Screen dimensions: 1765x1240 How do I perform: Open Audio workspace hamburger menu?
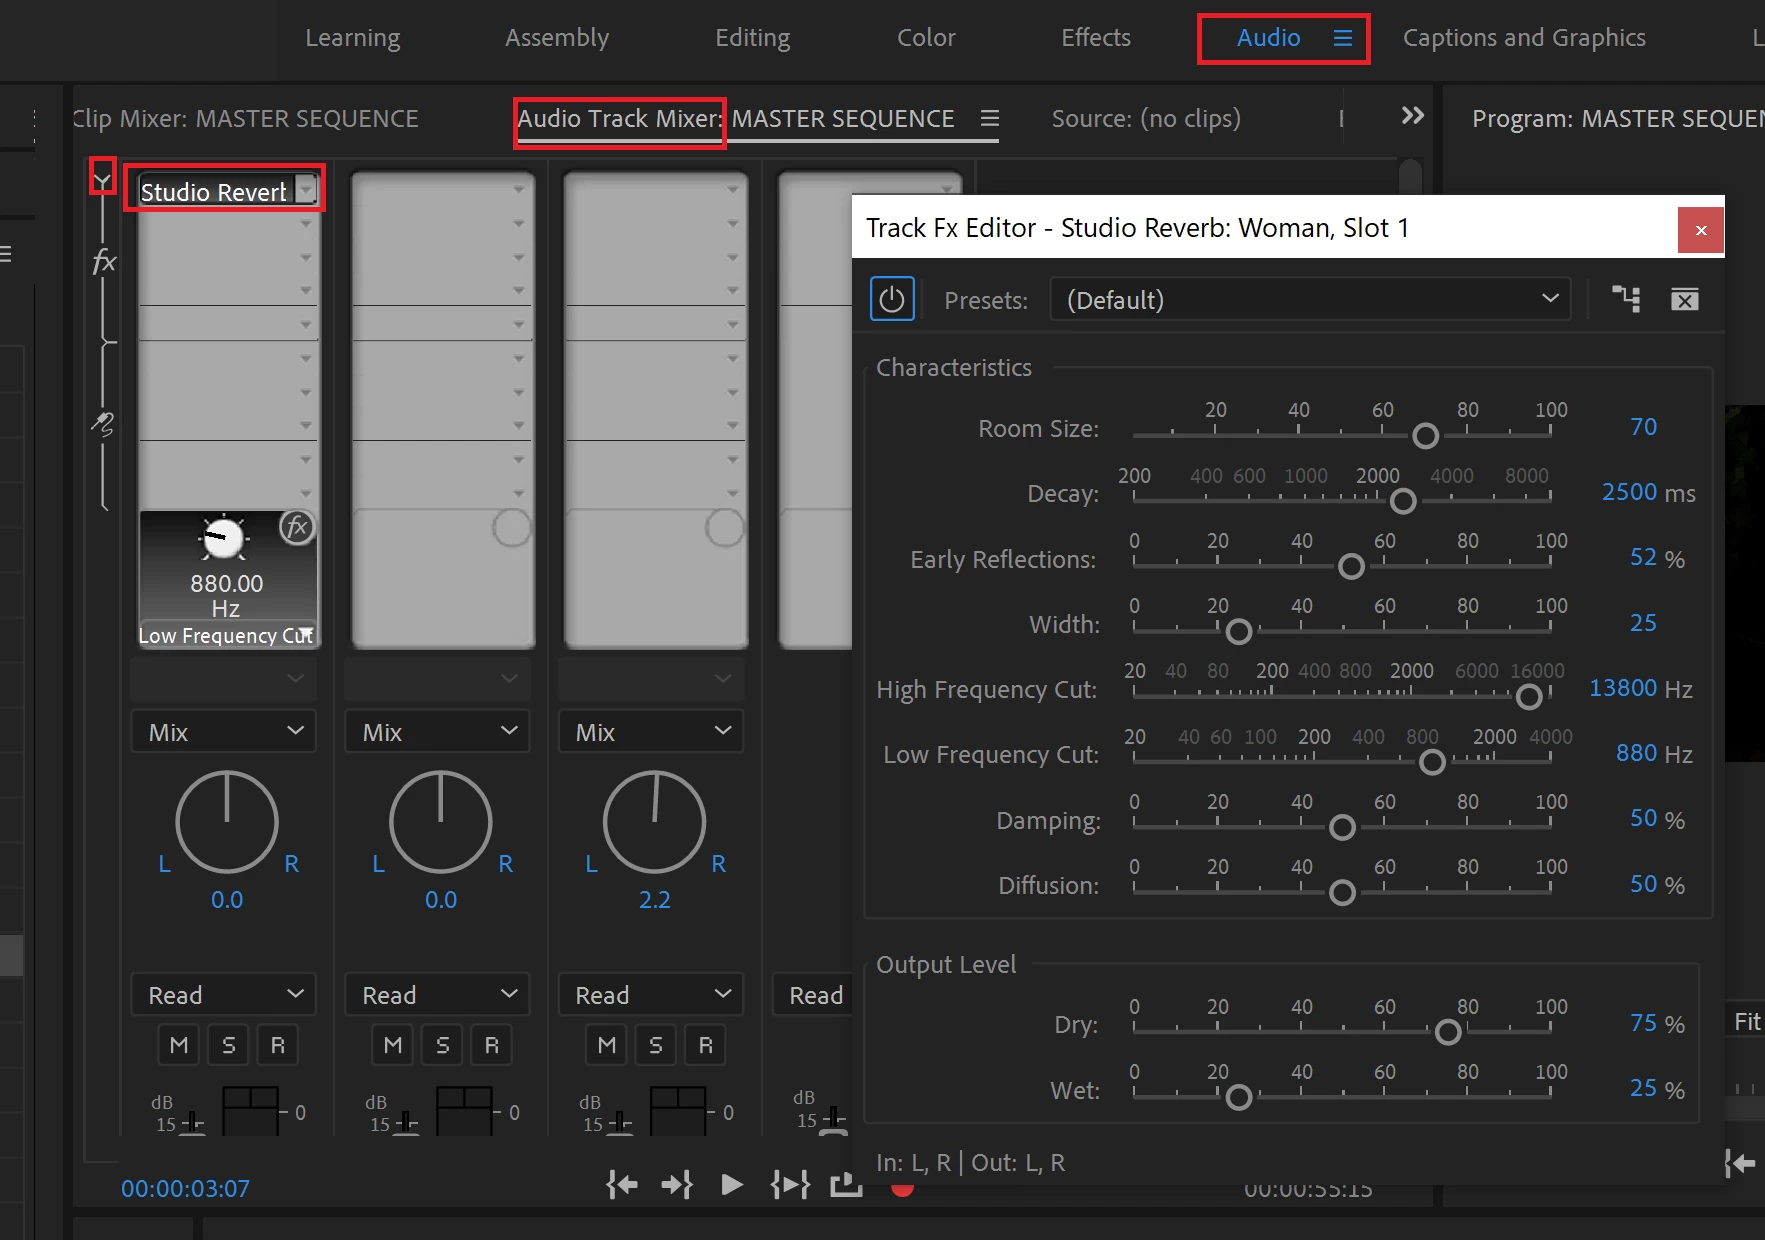pyautogui.click(x=1343, y=38)
